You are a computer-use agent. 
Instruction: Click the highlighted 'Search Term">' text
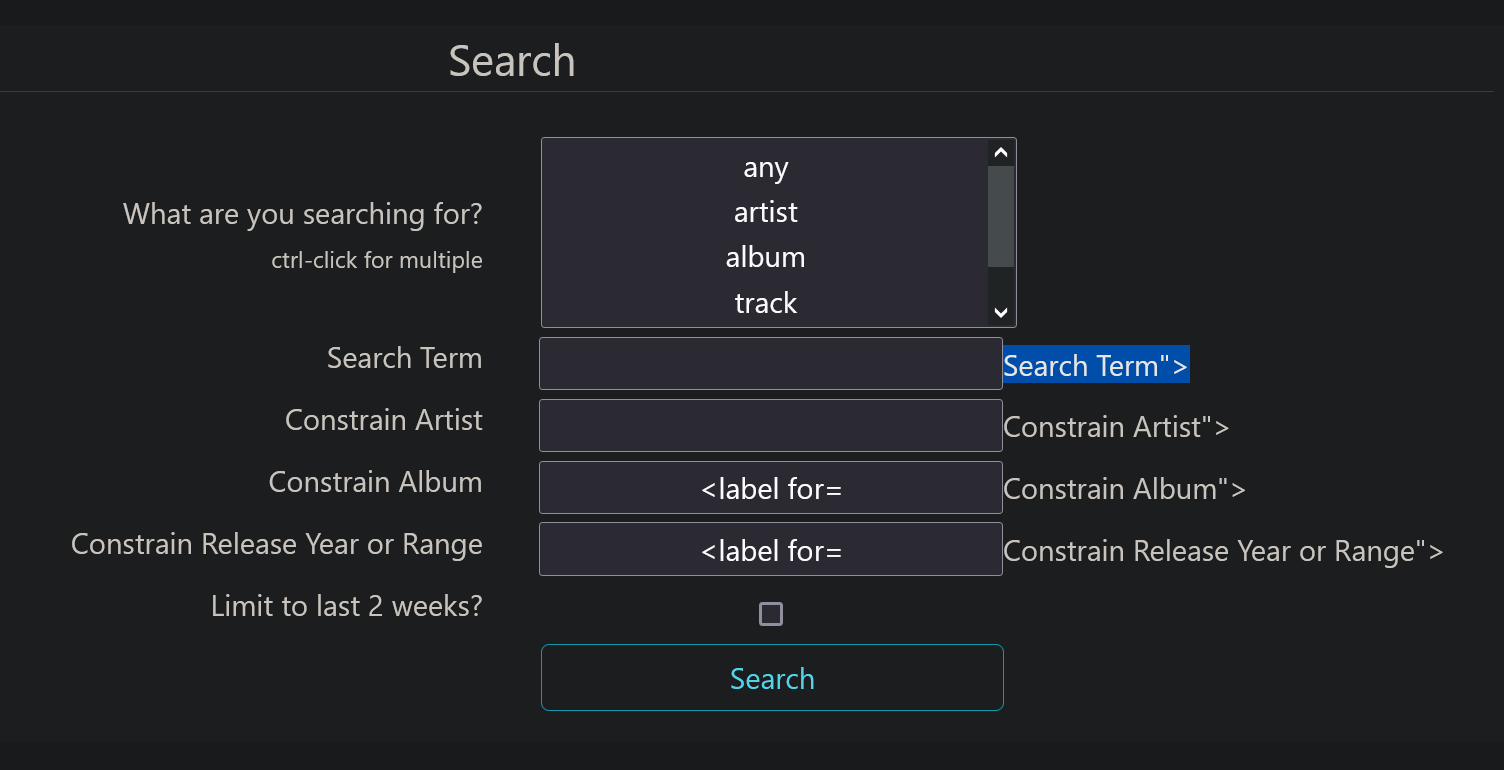click(1096, 366)
